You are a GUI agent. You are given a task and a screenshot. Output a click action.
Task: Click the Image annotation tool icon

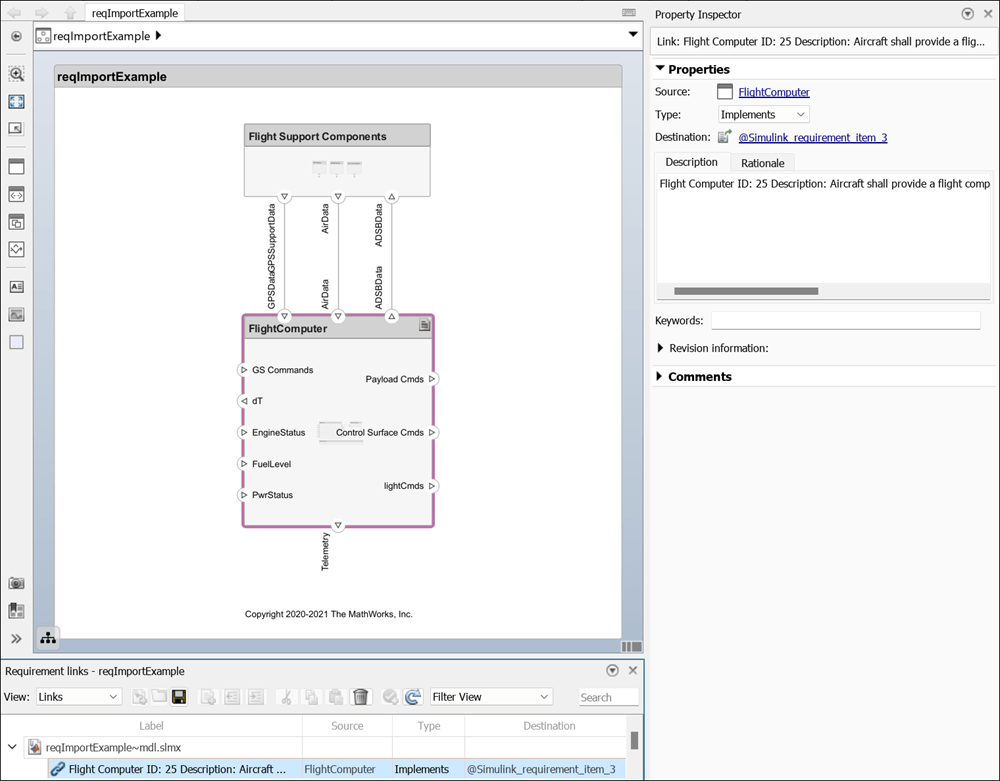pos(16,314)
